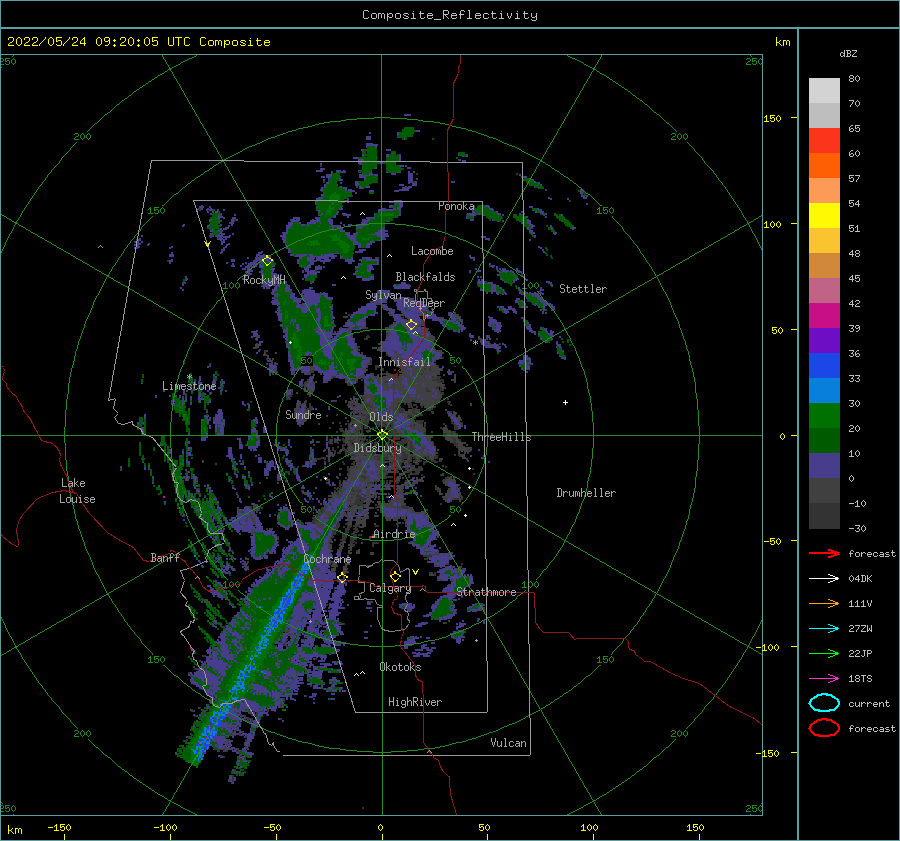900x841 pixels.
Task: Click the Sylvan label
Action: [x=383, y=295]
